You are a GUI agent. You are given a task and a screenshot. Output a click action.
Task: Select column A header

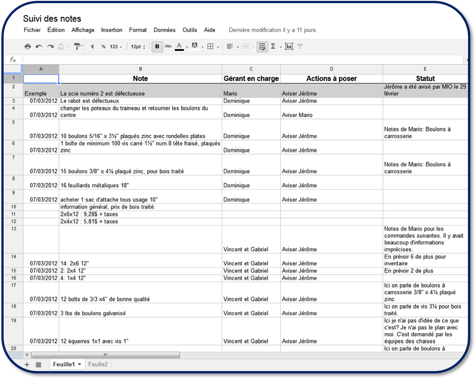(x=41, y=69)
